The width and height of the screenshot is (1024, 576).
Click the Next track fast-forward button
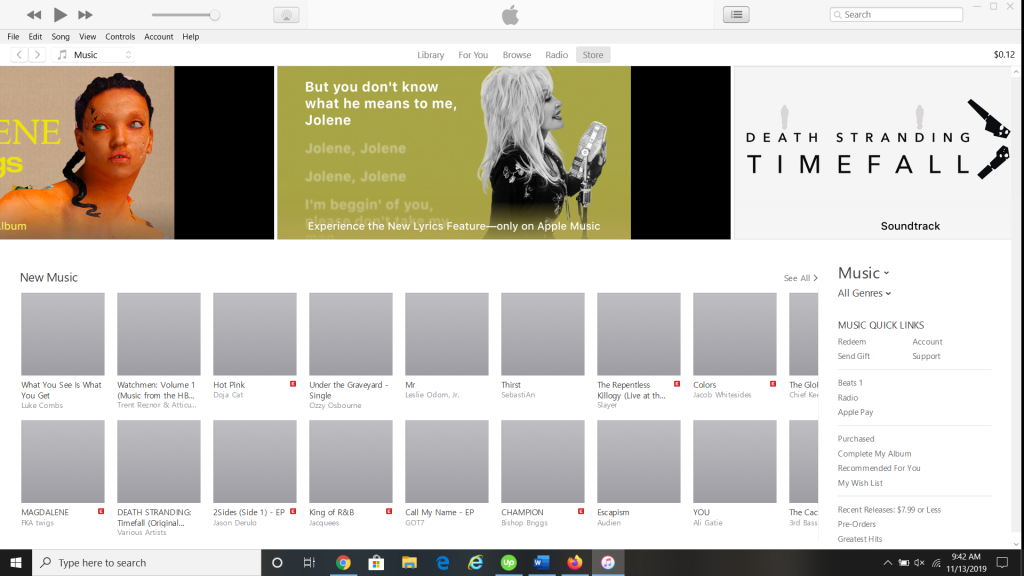(85, 14)
